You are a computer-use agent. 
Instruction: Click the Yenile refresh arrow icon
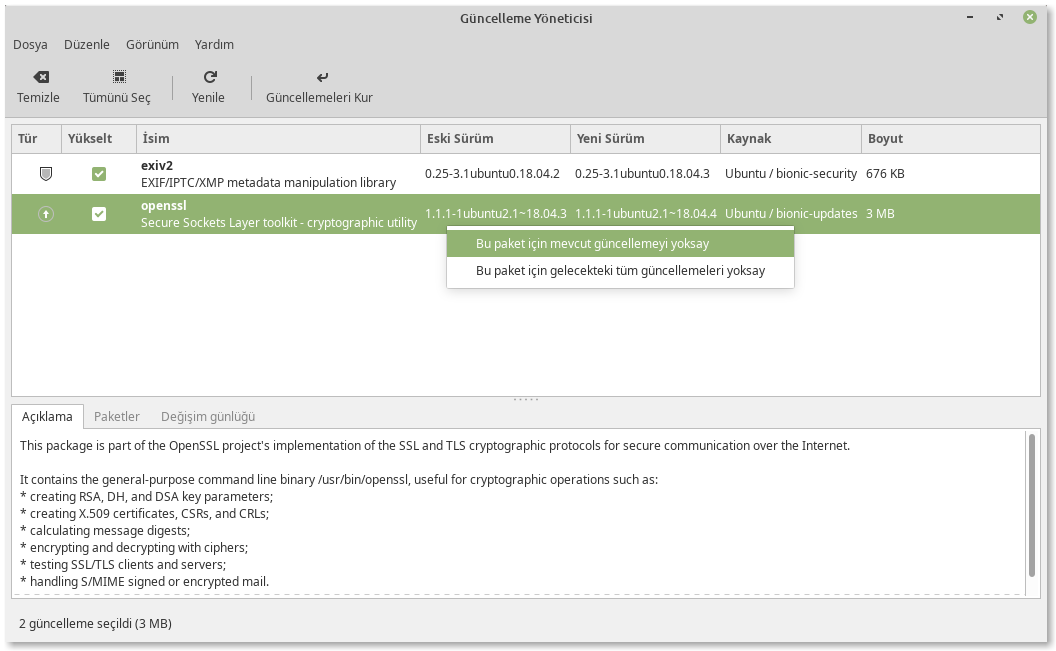(210, 77)
